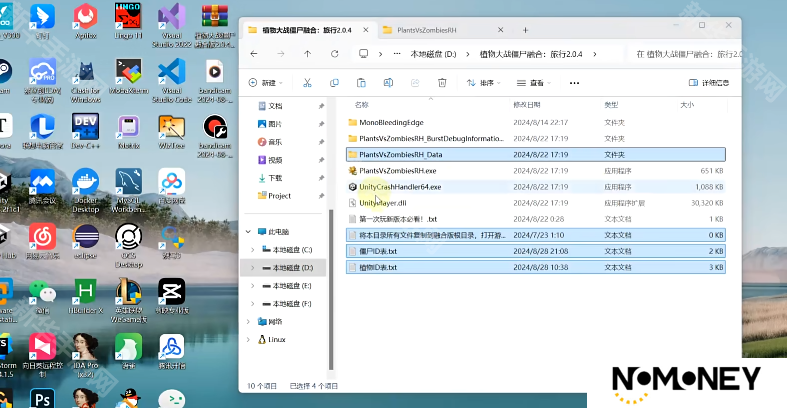Click the navigation pane vertical scrollbar
Viewport: 787px width, 408px height.
pyautogui.click(x=331, y=290)
